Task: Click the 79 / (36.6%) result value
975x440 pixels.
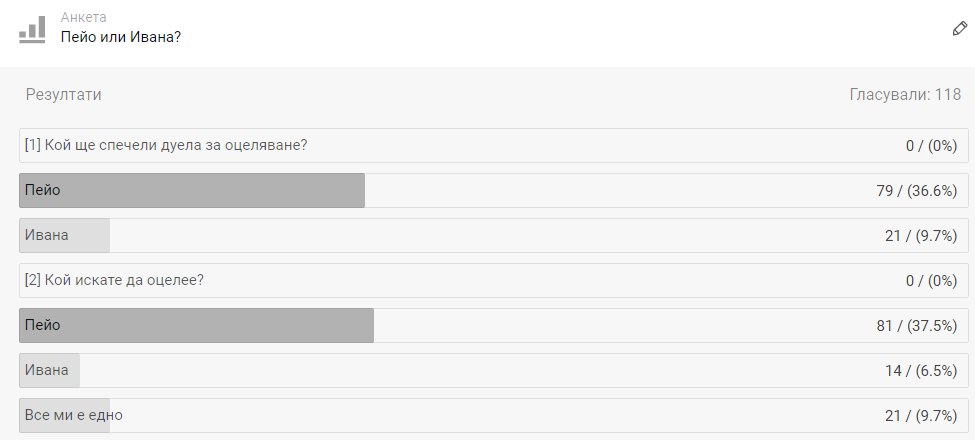Action: click(917, 191)
